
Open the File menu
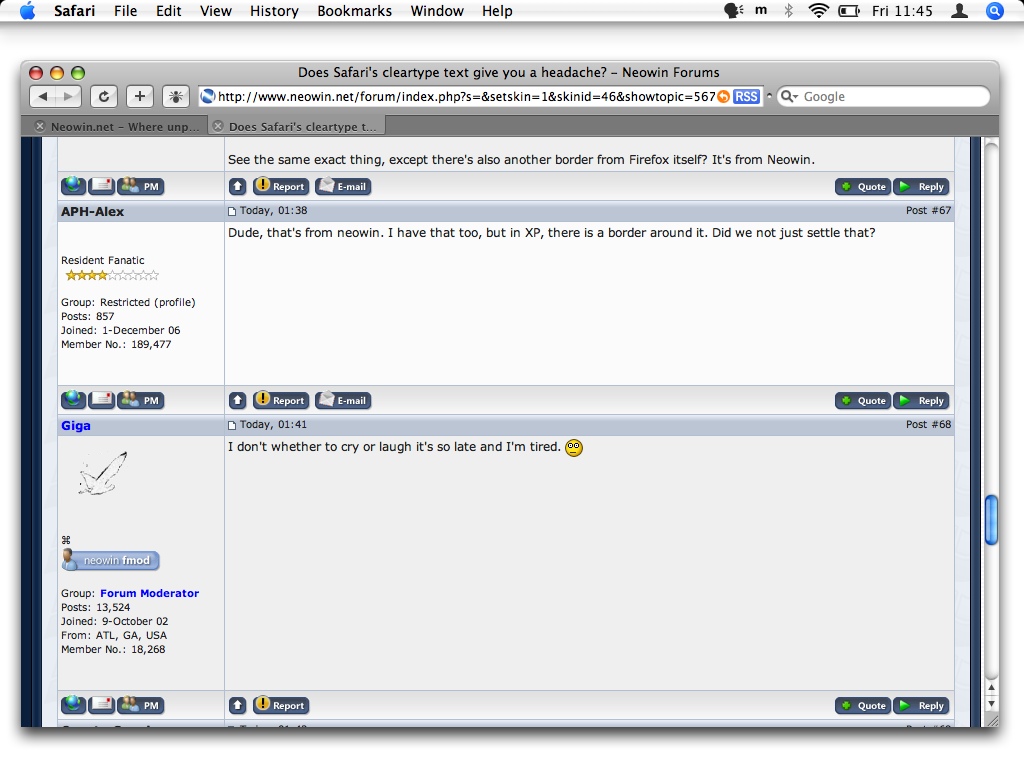[x=125, y=11]
